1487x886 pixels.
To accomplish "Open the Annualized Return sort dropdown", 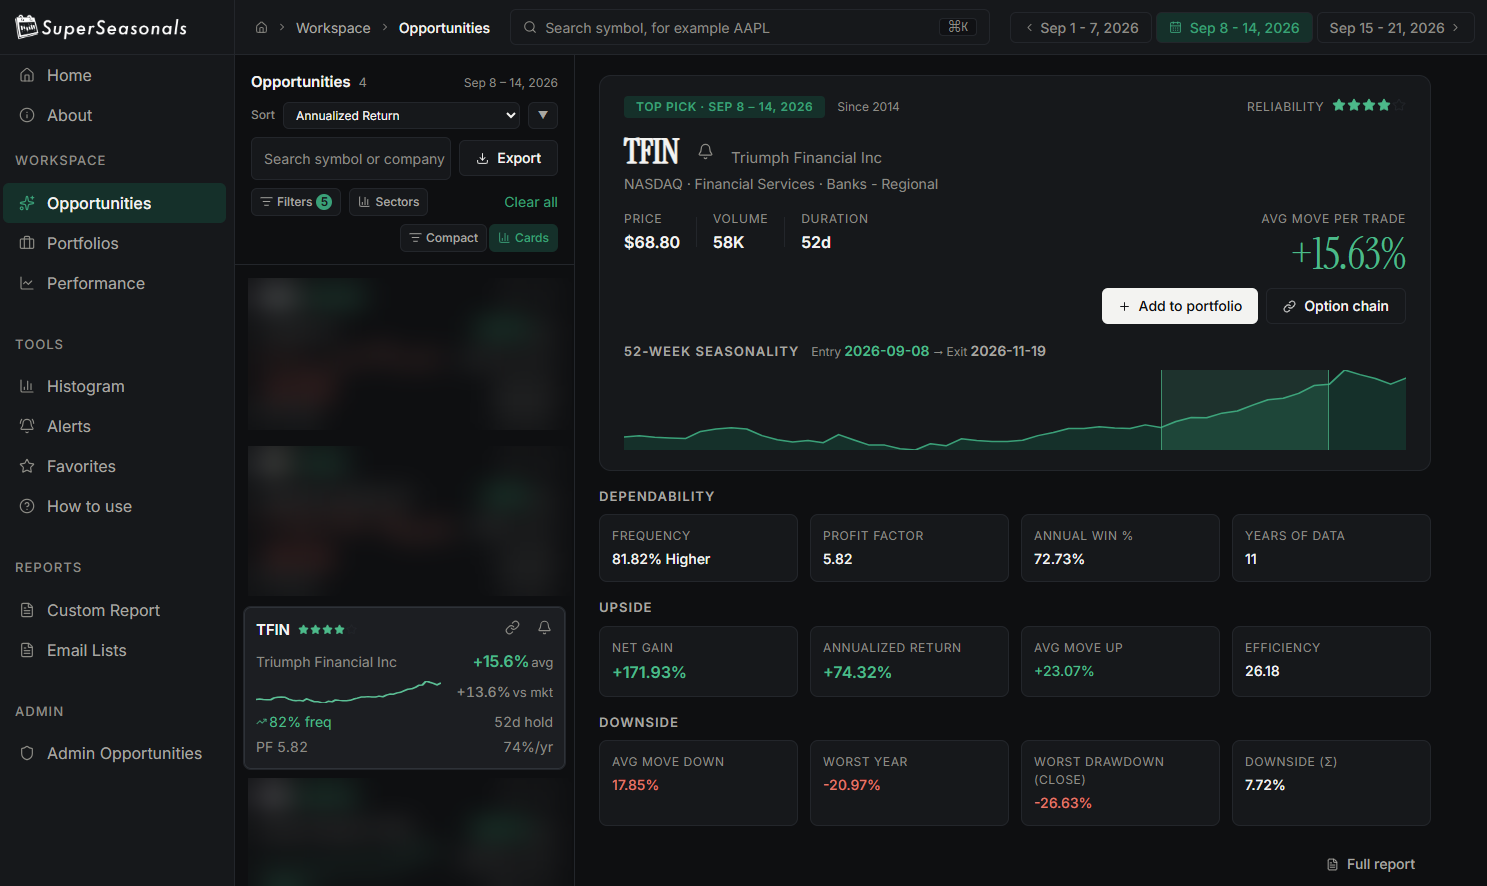I will click(402, 115).
